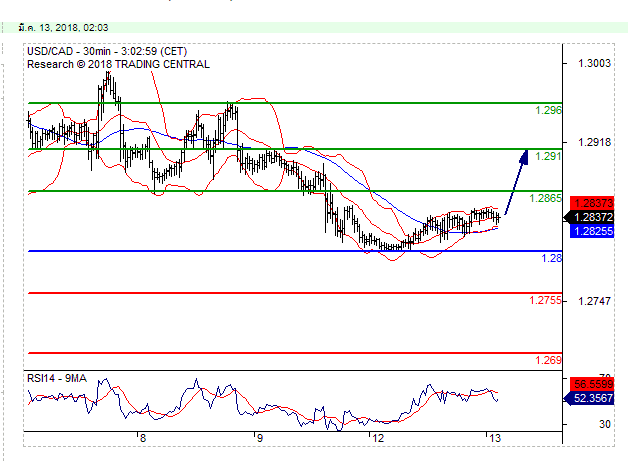Click the date axis label 8
The width and height of the screenshot is (628, 461).
(x=143, y=438)
